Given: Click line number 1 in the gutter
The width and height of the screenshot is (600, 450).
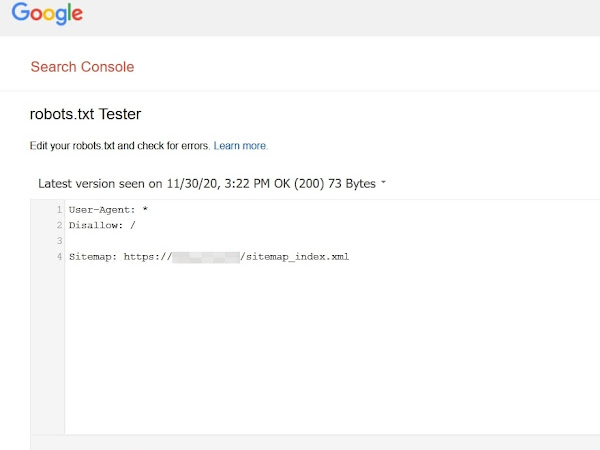Looking at the screenshot, I should click(x=59, y=210).
